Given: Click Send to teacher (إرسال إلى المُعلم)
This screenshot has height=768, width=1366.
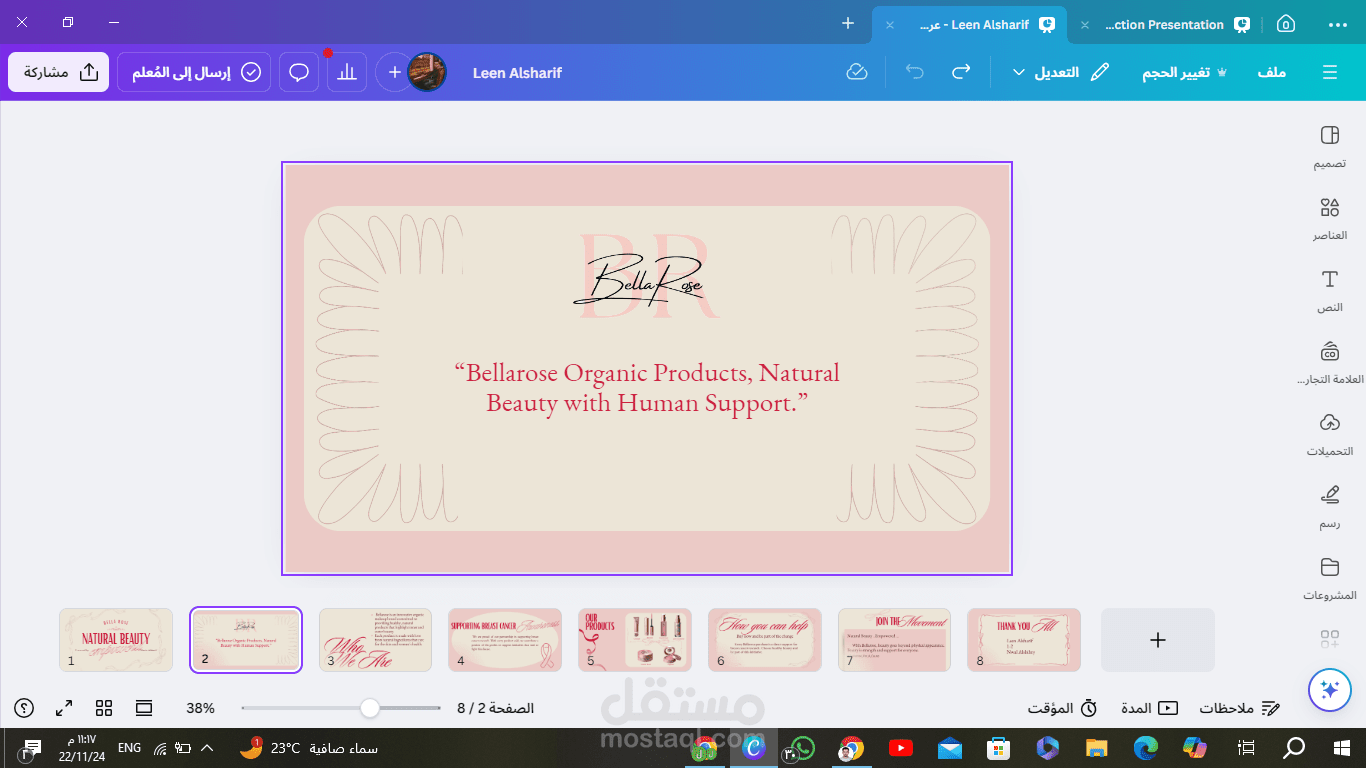Looking at the screenshot, I should (x=194, y=72).
